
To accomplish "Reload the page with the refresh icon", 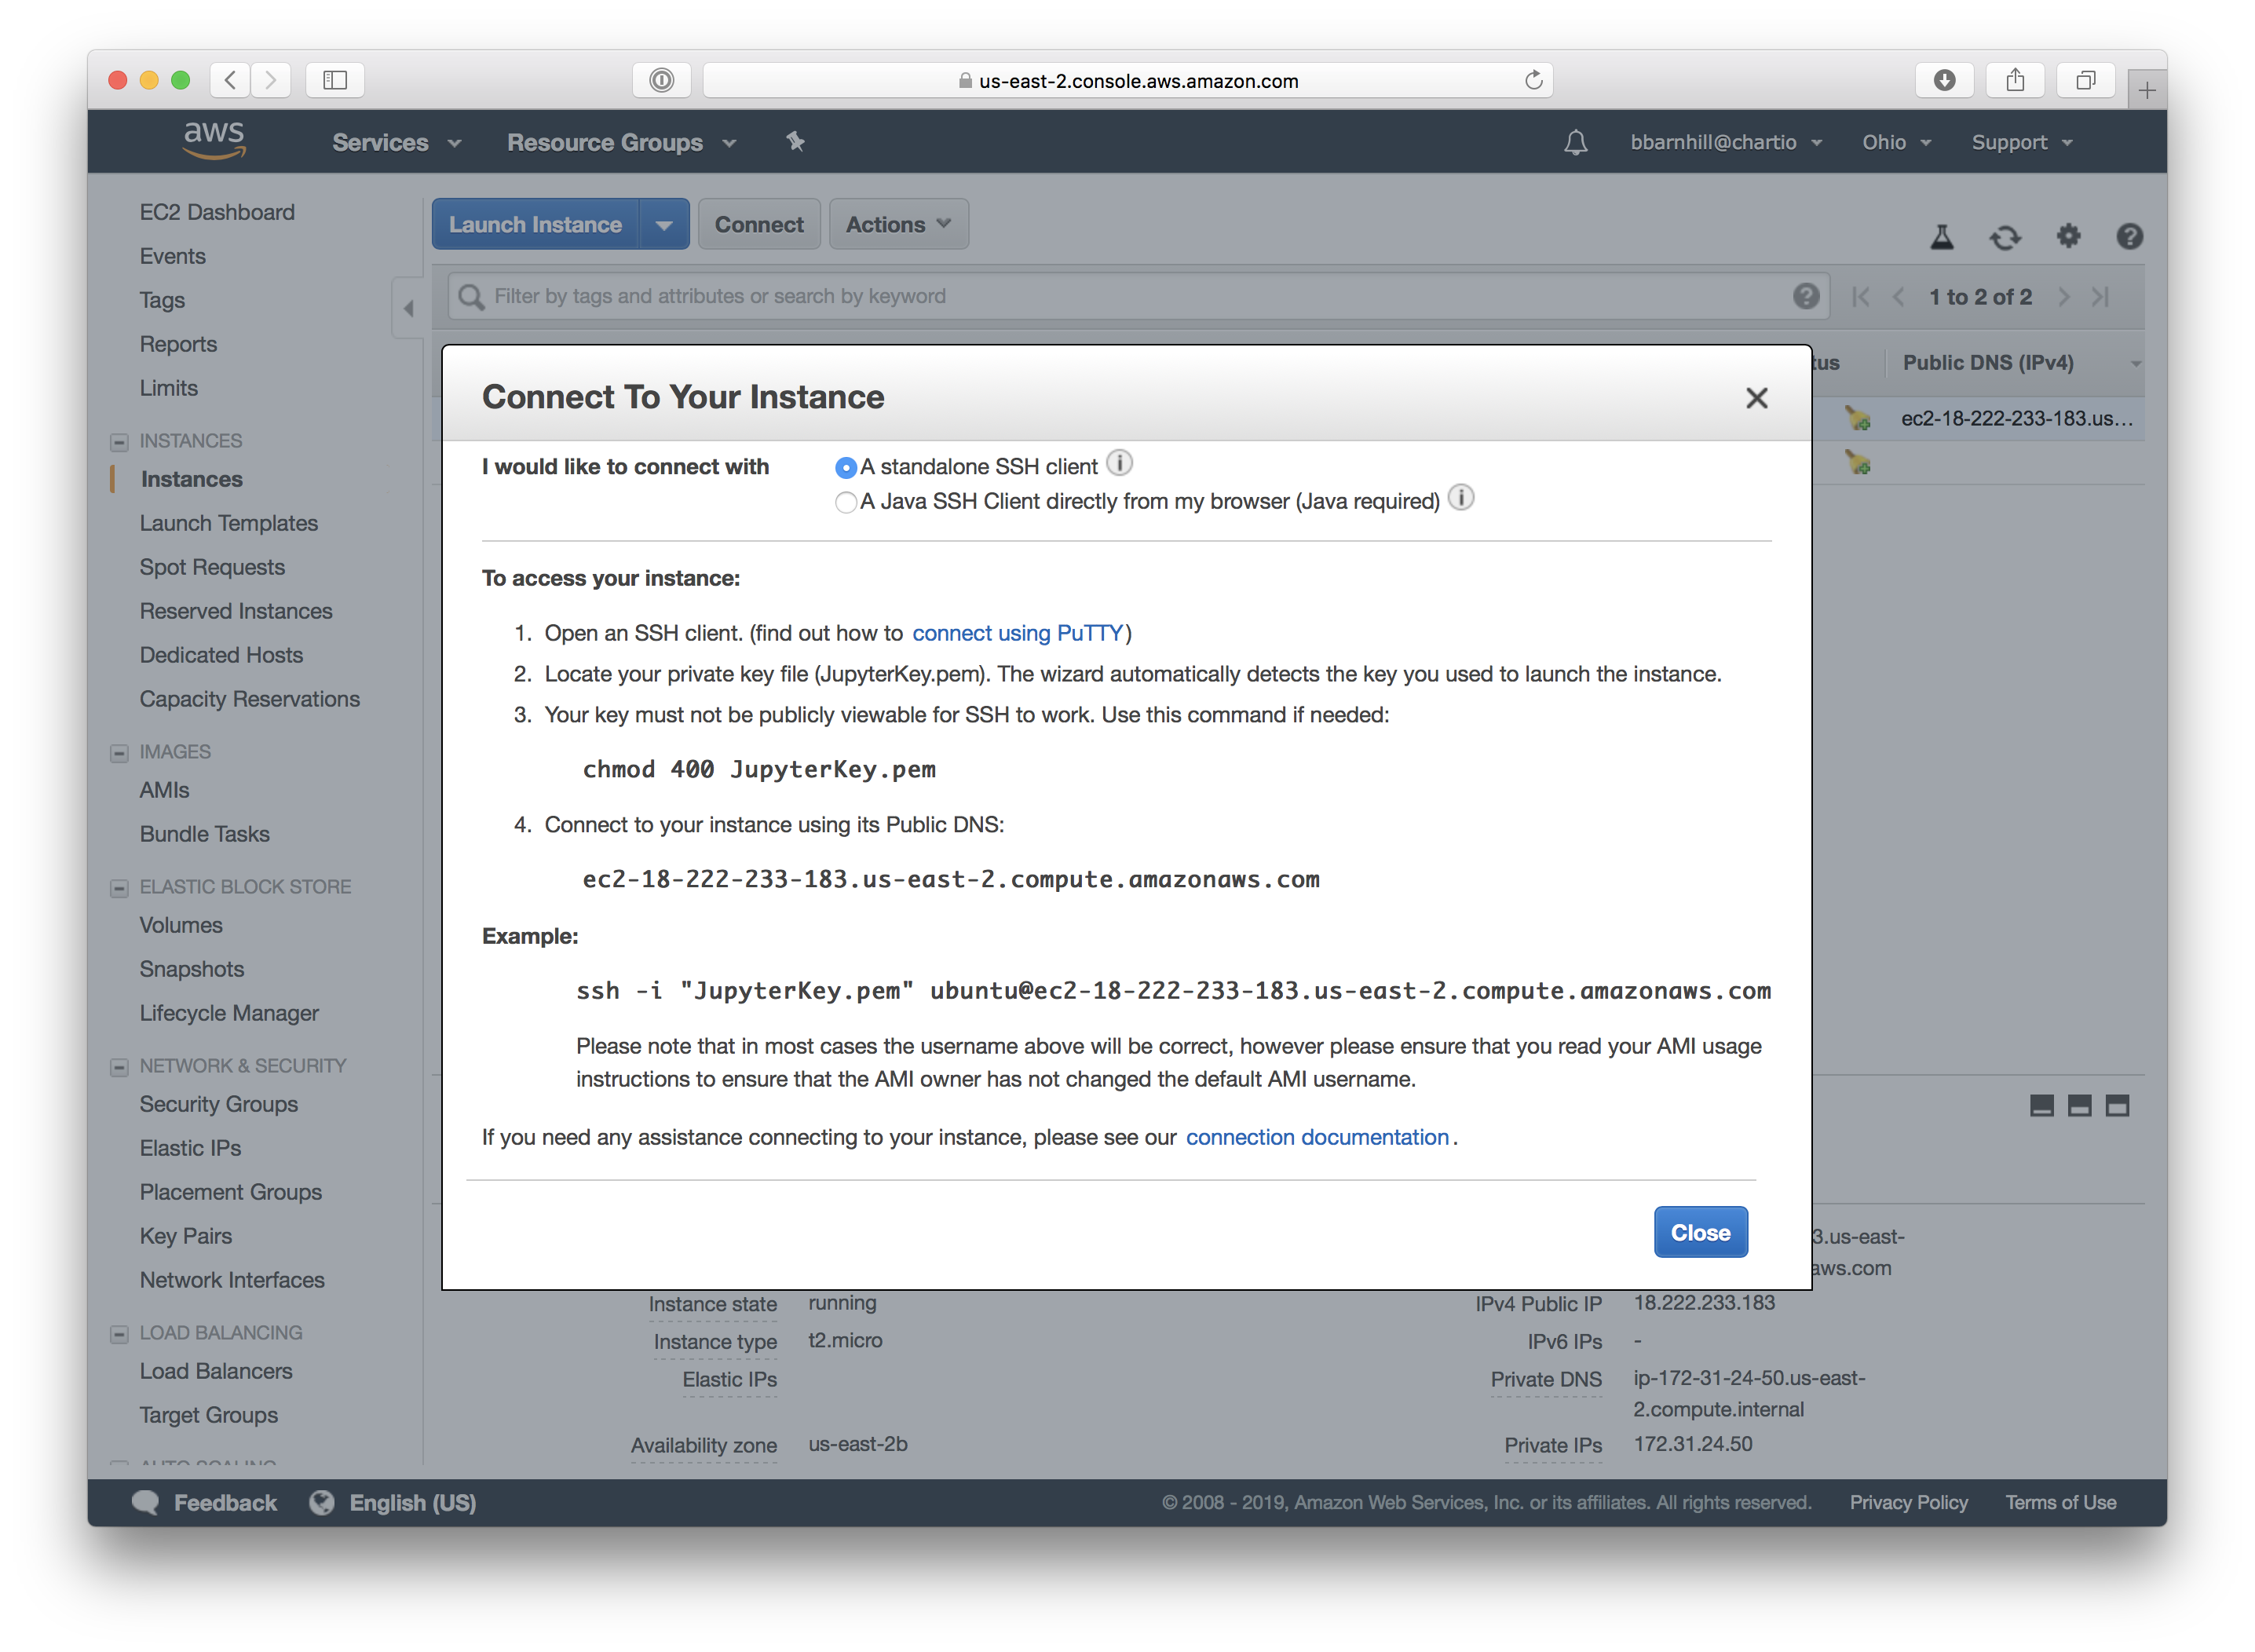I will 1533,80.
